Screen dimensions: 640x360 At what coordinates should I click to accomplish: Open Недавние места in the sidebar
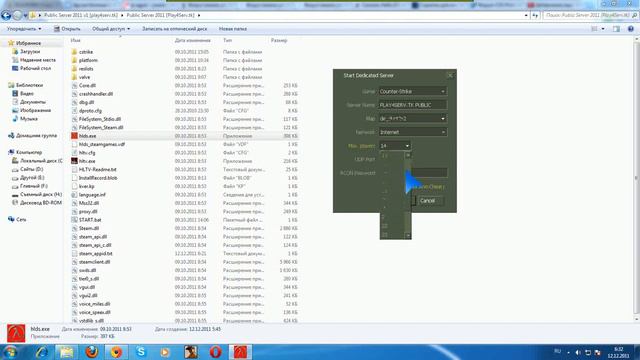(x=38, y=60)
